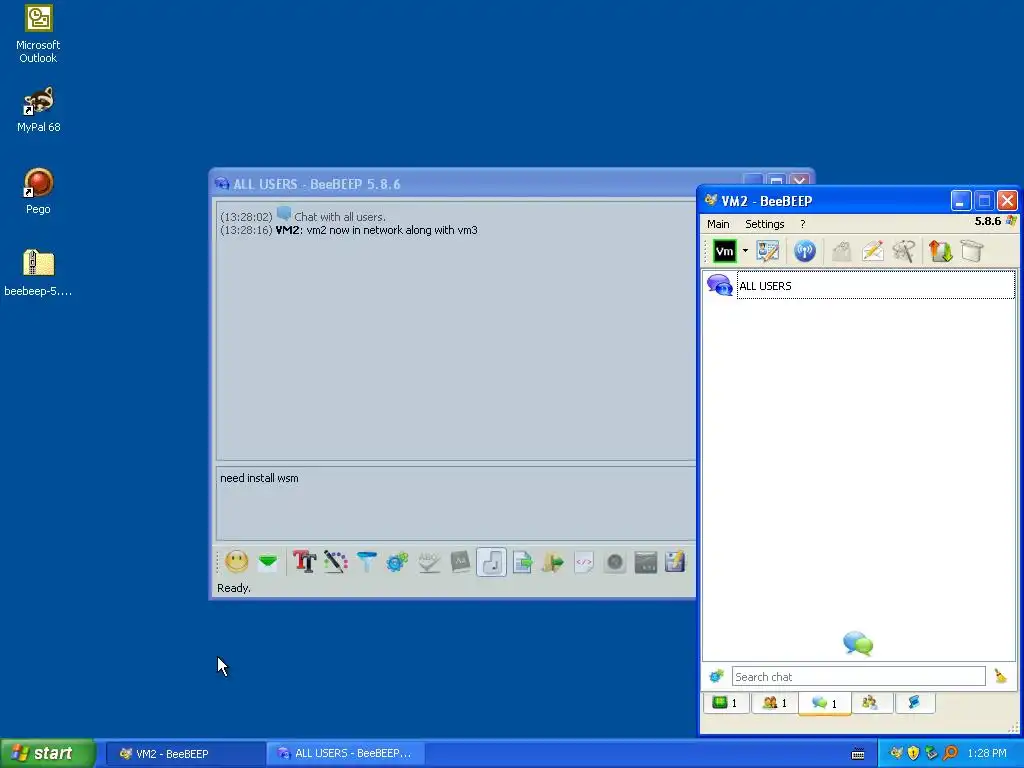Click the ABC spell checking icon
Image resolution: width=1024 pixels, height=768 pixels.
click(x=429, y=562)
